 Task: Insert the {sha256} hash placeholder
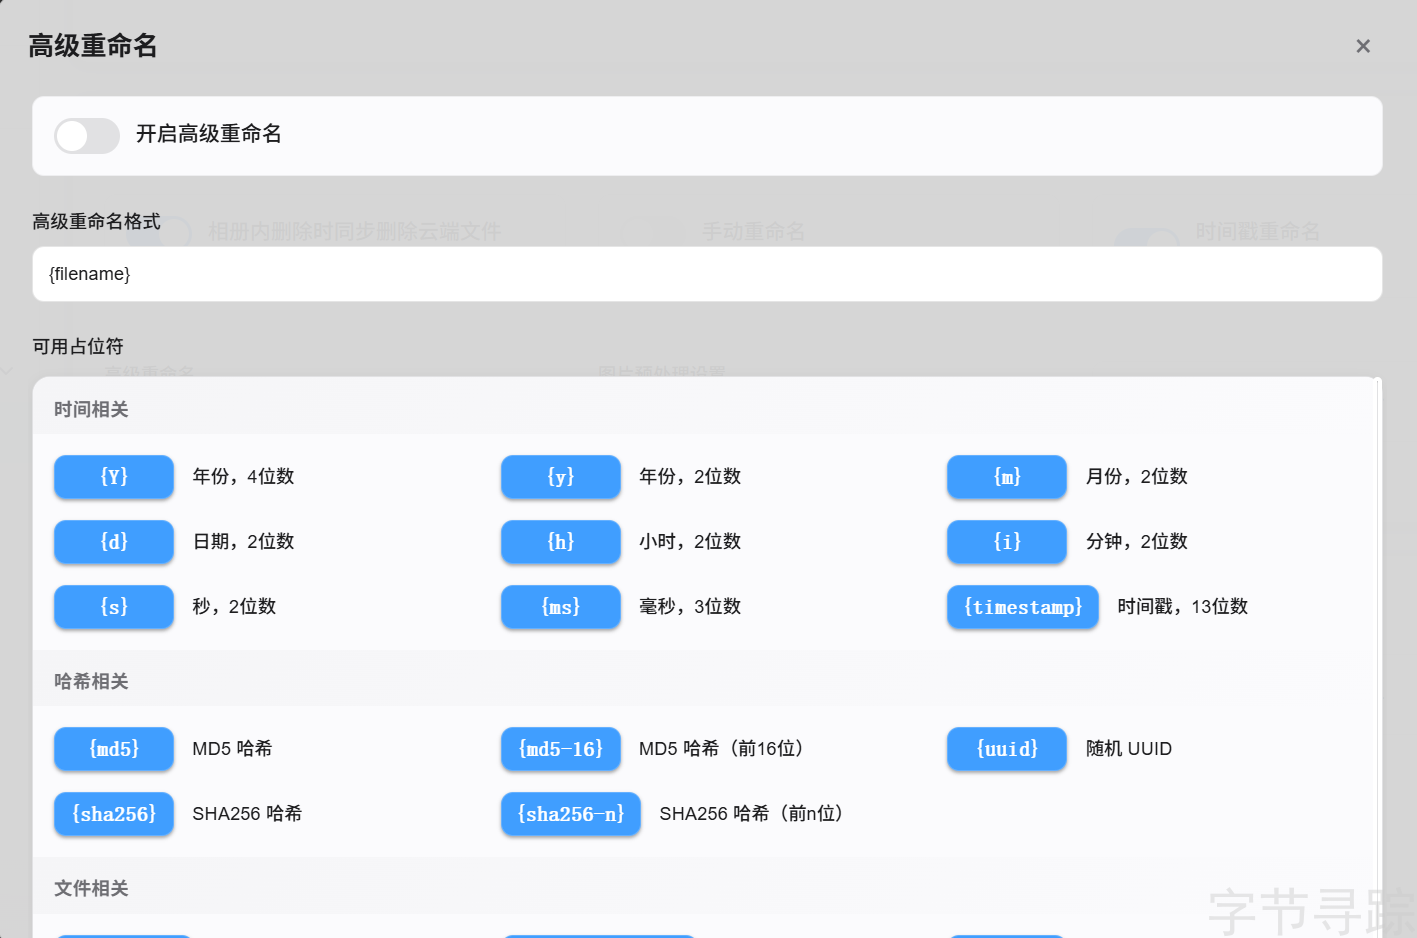coord(114,814)
